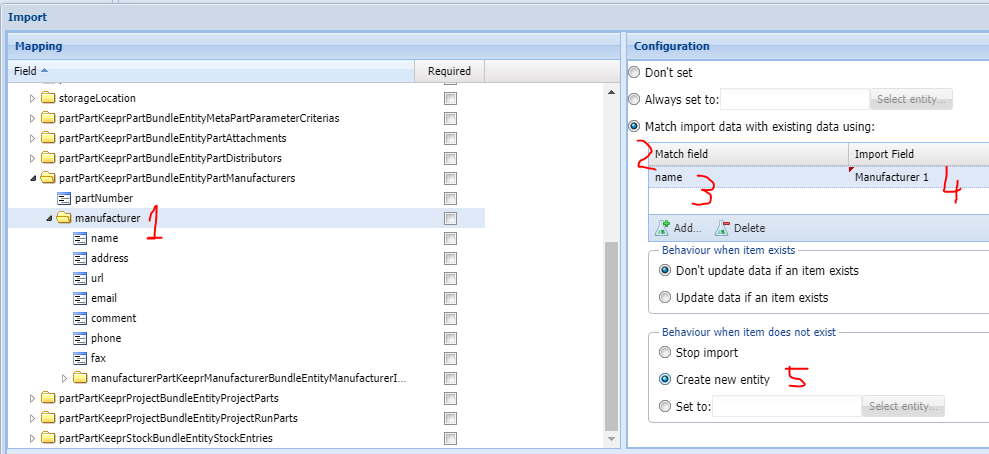989x454 pixels.
Task: Expand the ProjectRunParts tree node
Action: (x=33, y=418)
